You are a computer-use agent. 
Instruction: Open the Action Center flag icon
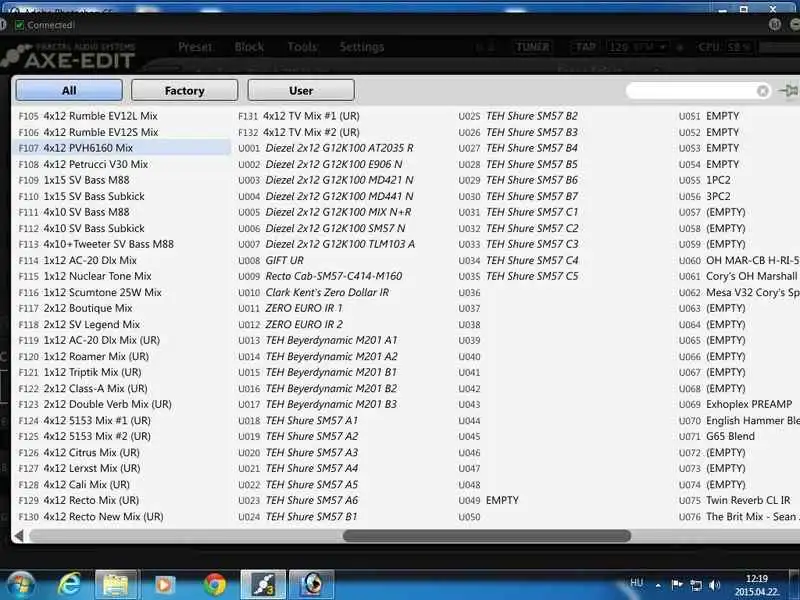pos(677,585)
